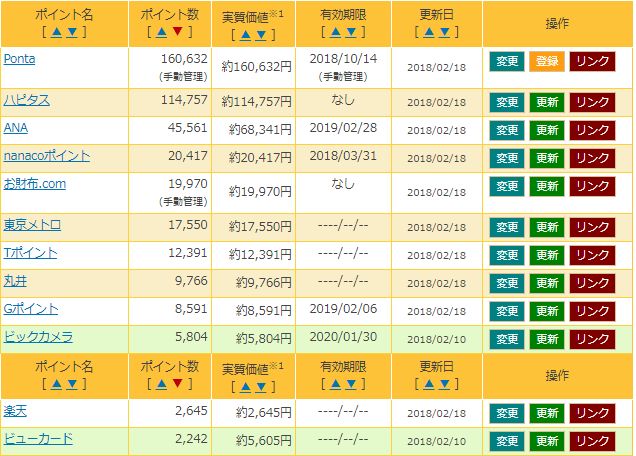Click 更新 button in 丸井 row
Viewport: 636px width, 456px height.
pyautogui.click(x=547, y=283)
